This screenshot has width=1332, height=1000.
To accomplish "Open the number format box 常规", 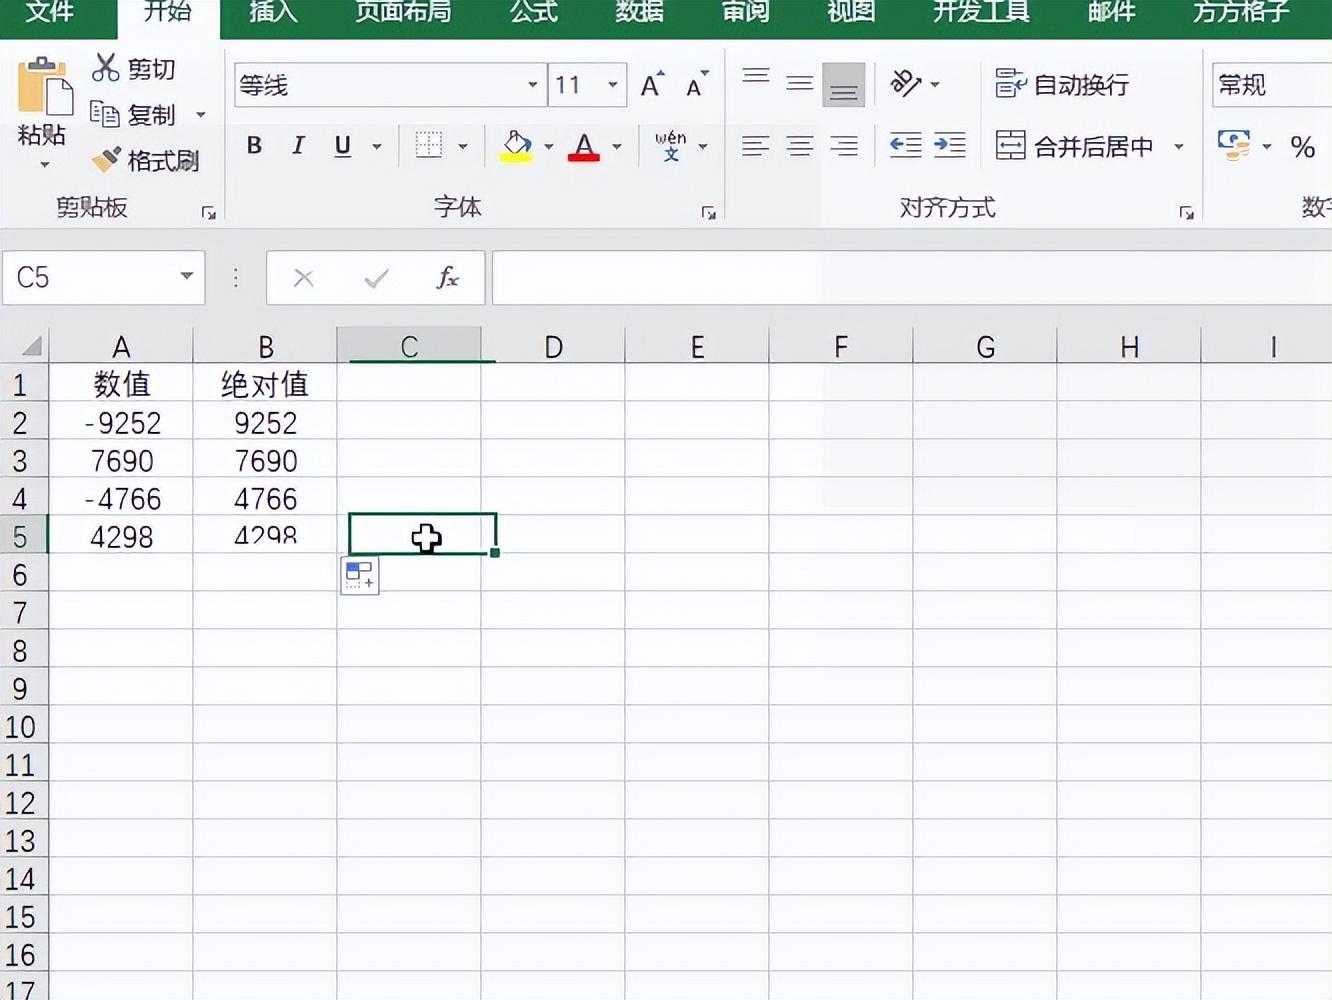I will (x=1272, y=85).
